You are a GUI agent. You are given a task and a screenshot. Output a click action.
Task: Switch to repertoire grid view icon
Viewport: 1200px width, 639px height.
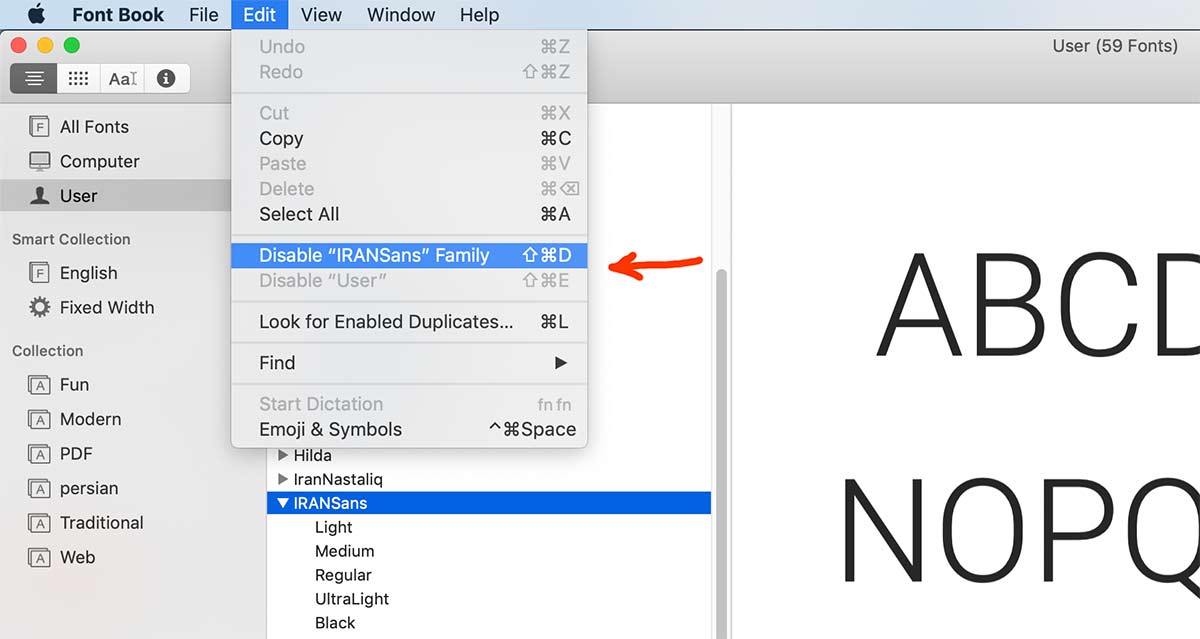tap(78, 78)
